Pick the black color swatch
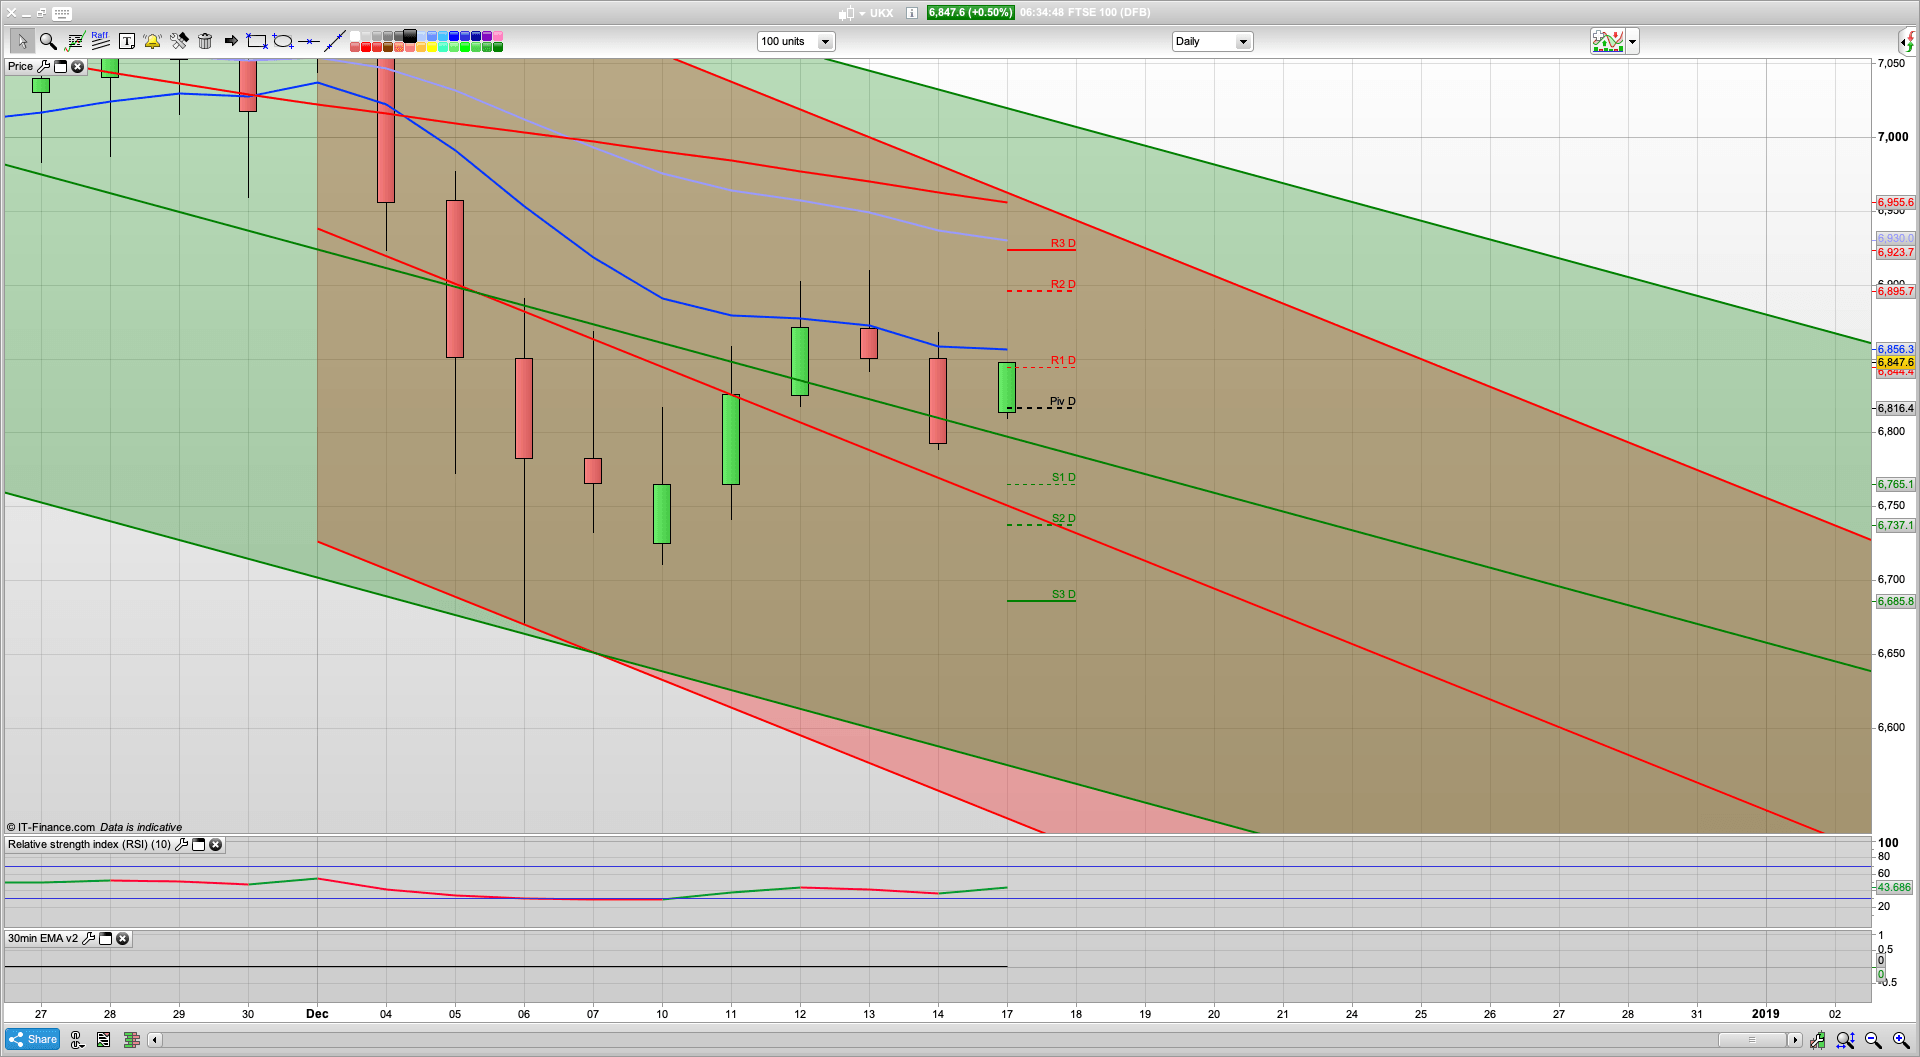This screenshot has height=1057, width=1920. tap(408, 36)
